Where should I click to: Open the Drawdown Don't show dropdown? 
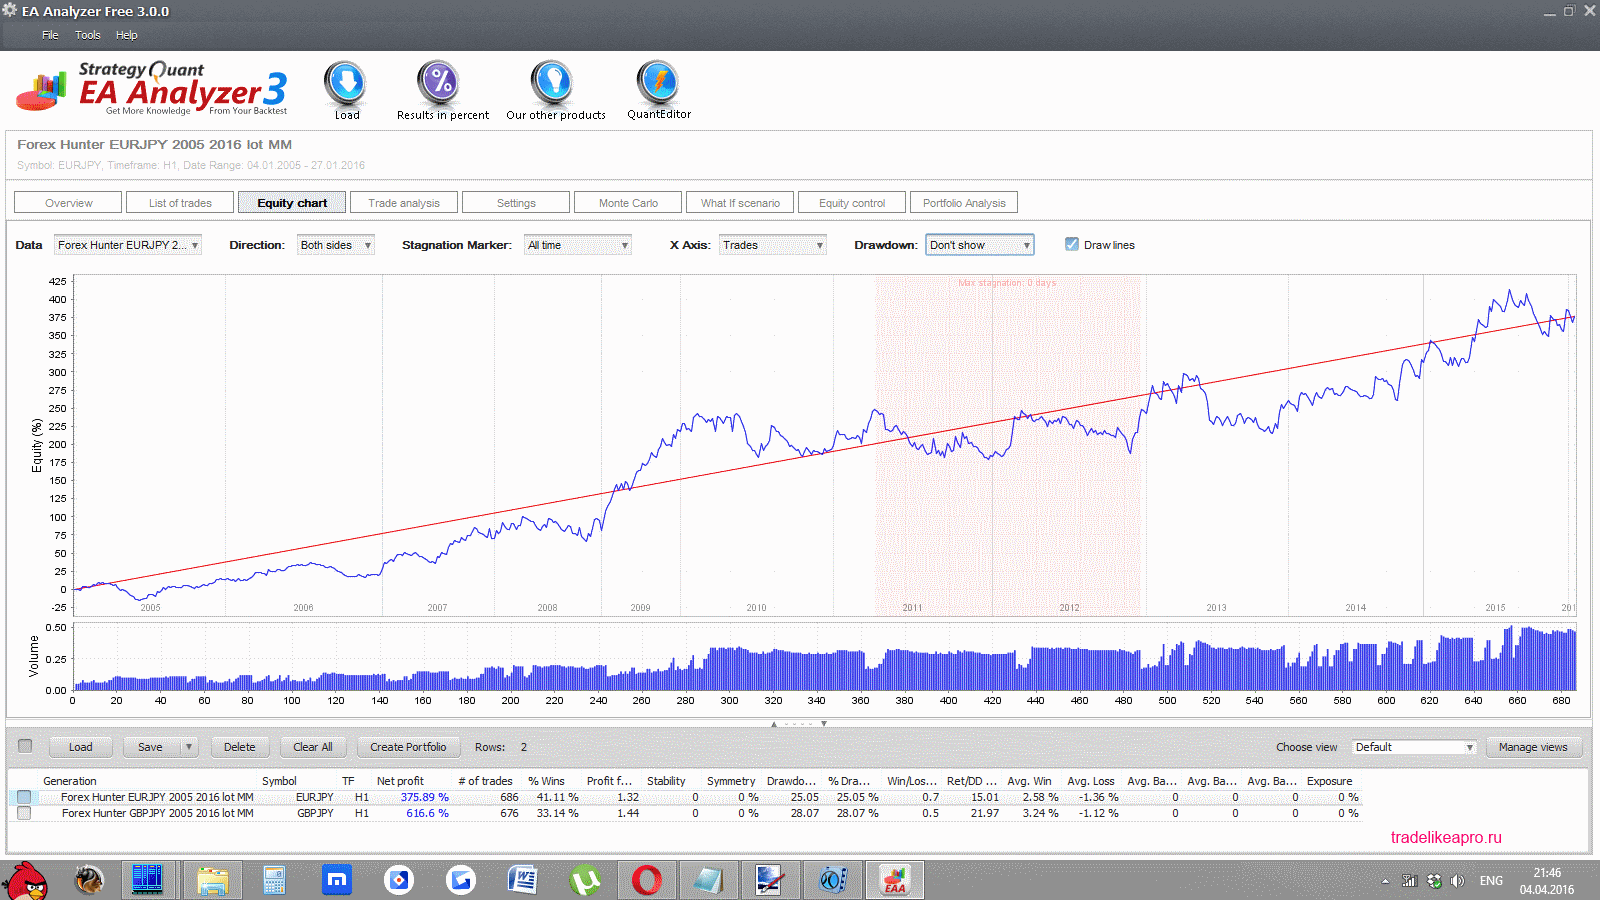[979, 245]
